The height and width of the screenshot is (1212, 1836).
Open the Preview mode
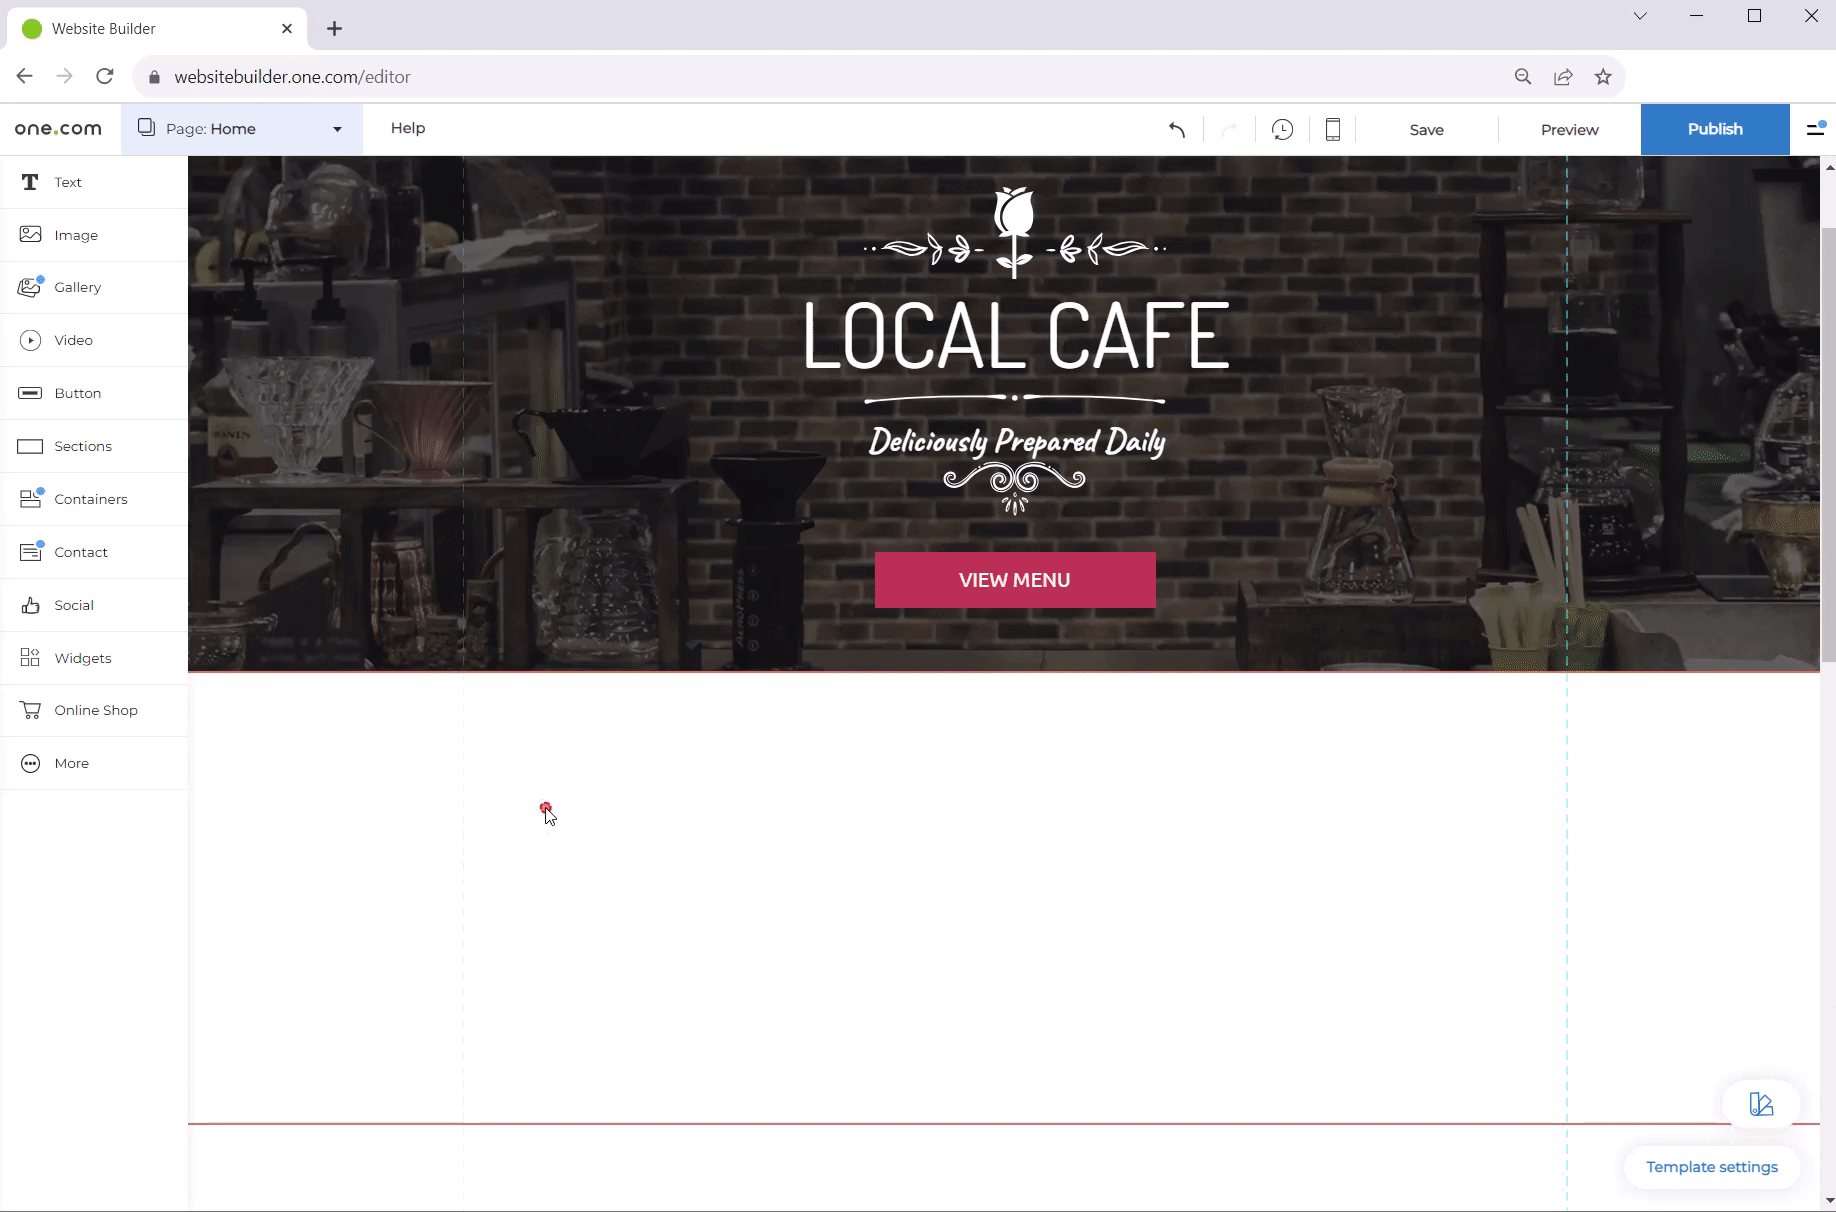point(1569,130)
